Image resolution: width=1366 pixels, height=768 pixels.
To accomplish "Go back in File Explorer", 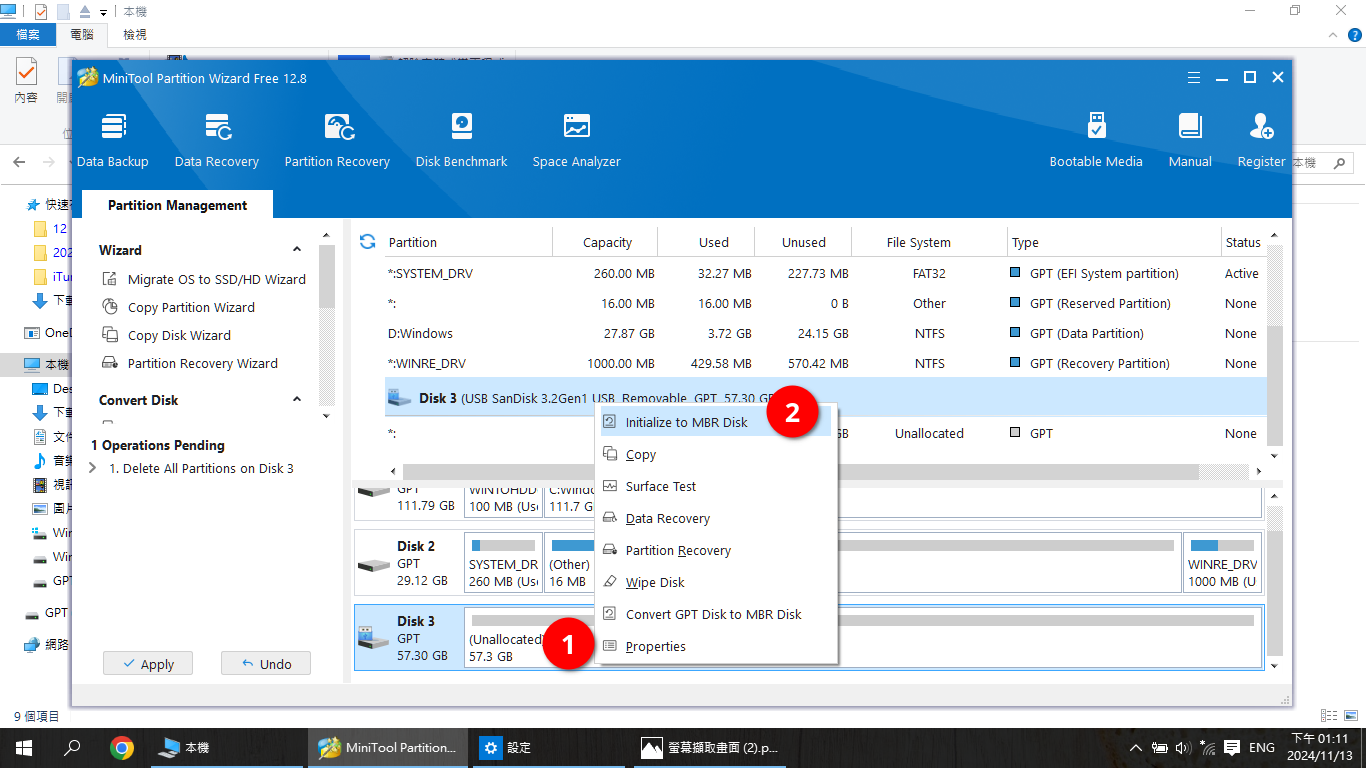I will [19, 162].
